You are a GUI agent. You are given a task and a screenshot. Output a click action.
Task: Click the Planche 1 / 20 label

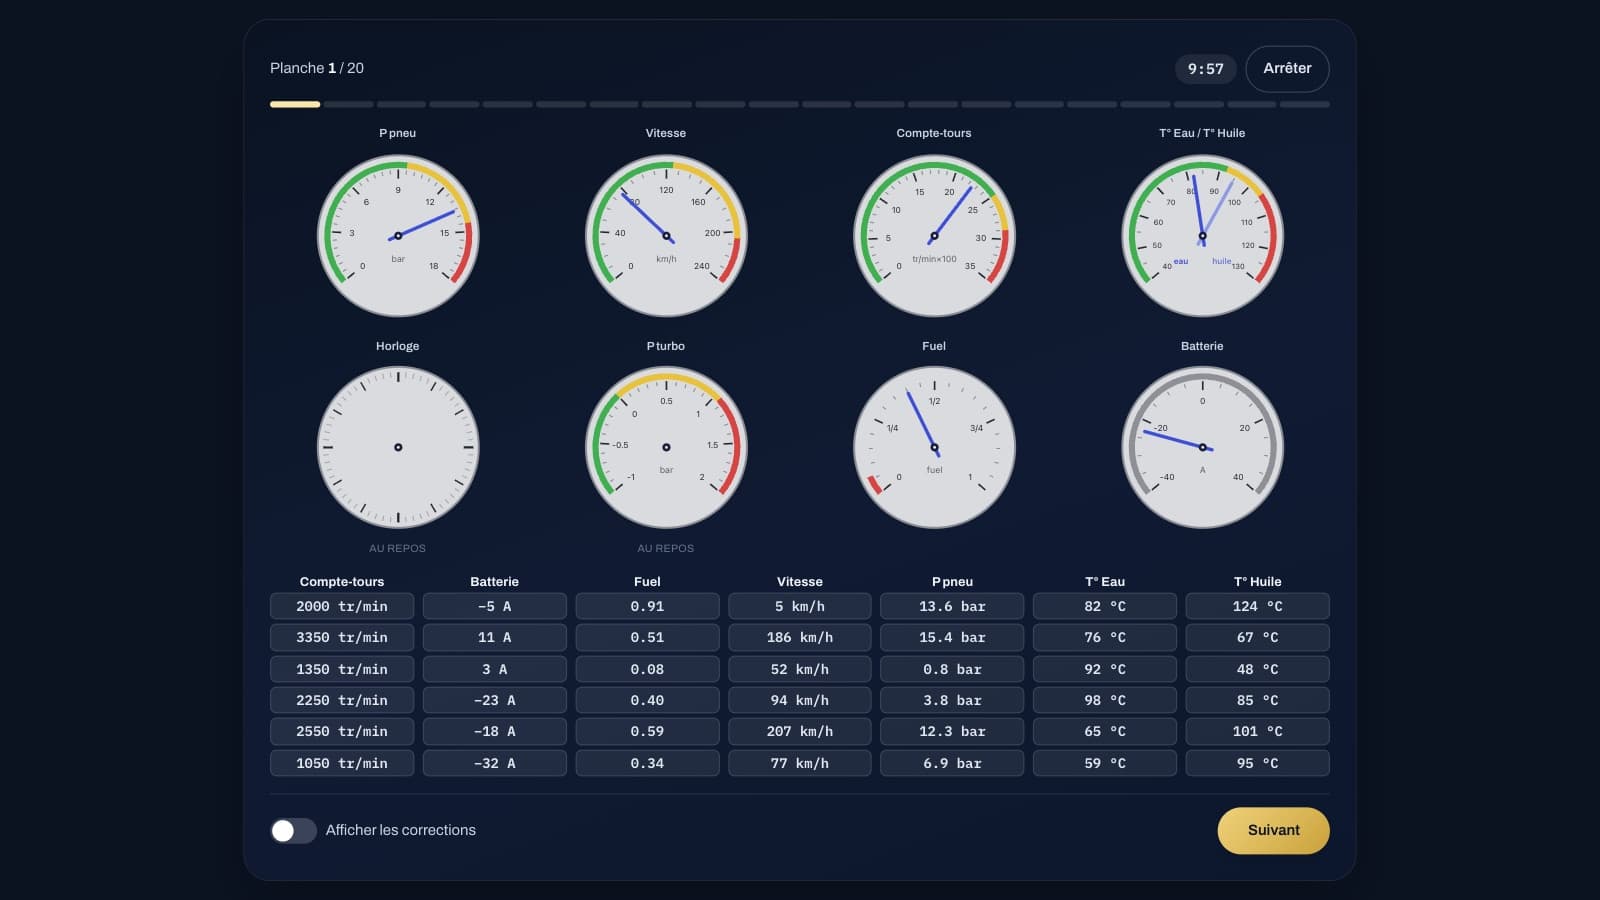(317, 68)
